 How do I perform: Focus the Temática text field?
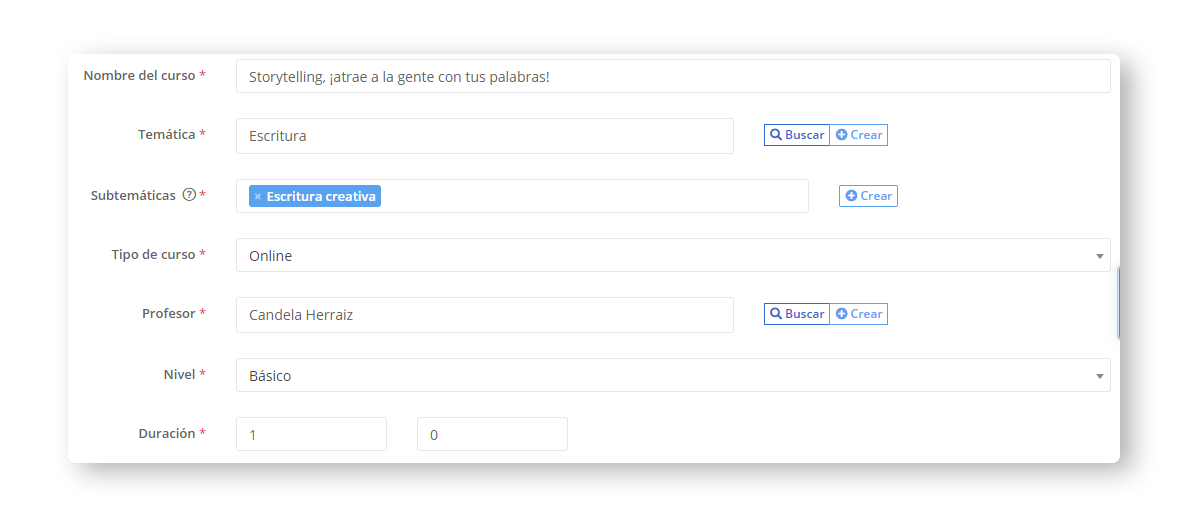pyautogui.click(x=484, y=136)
